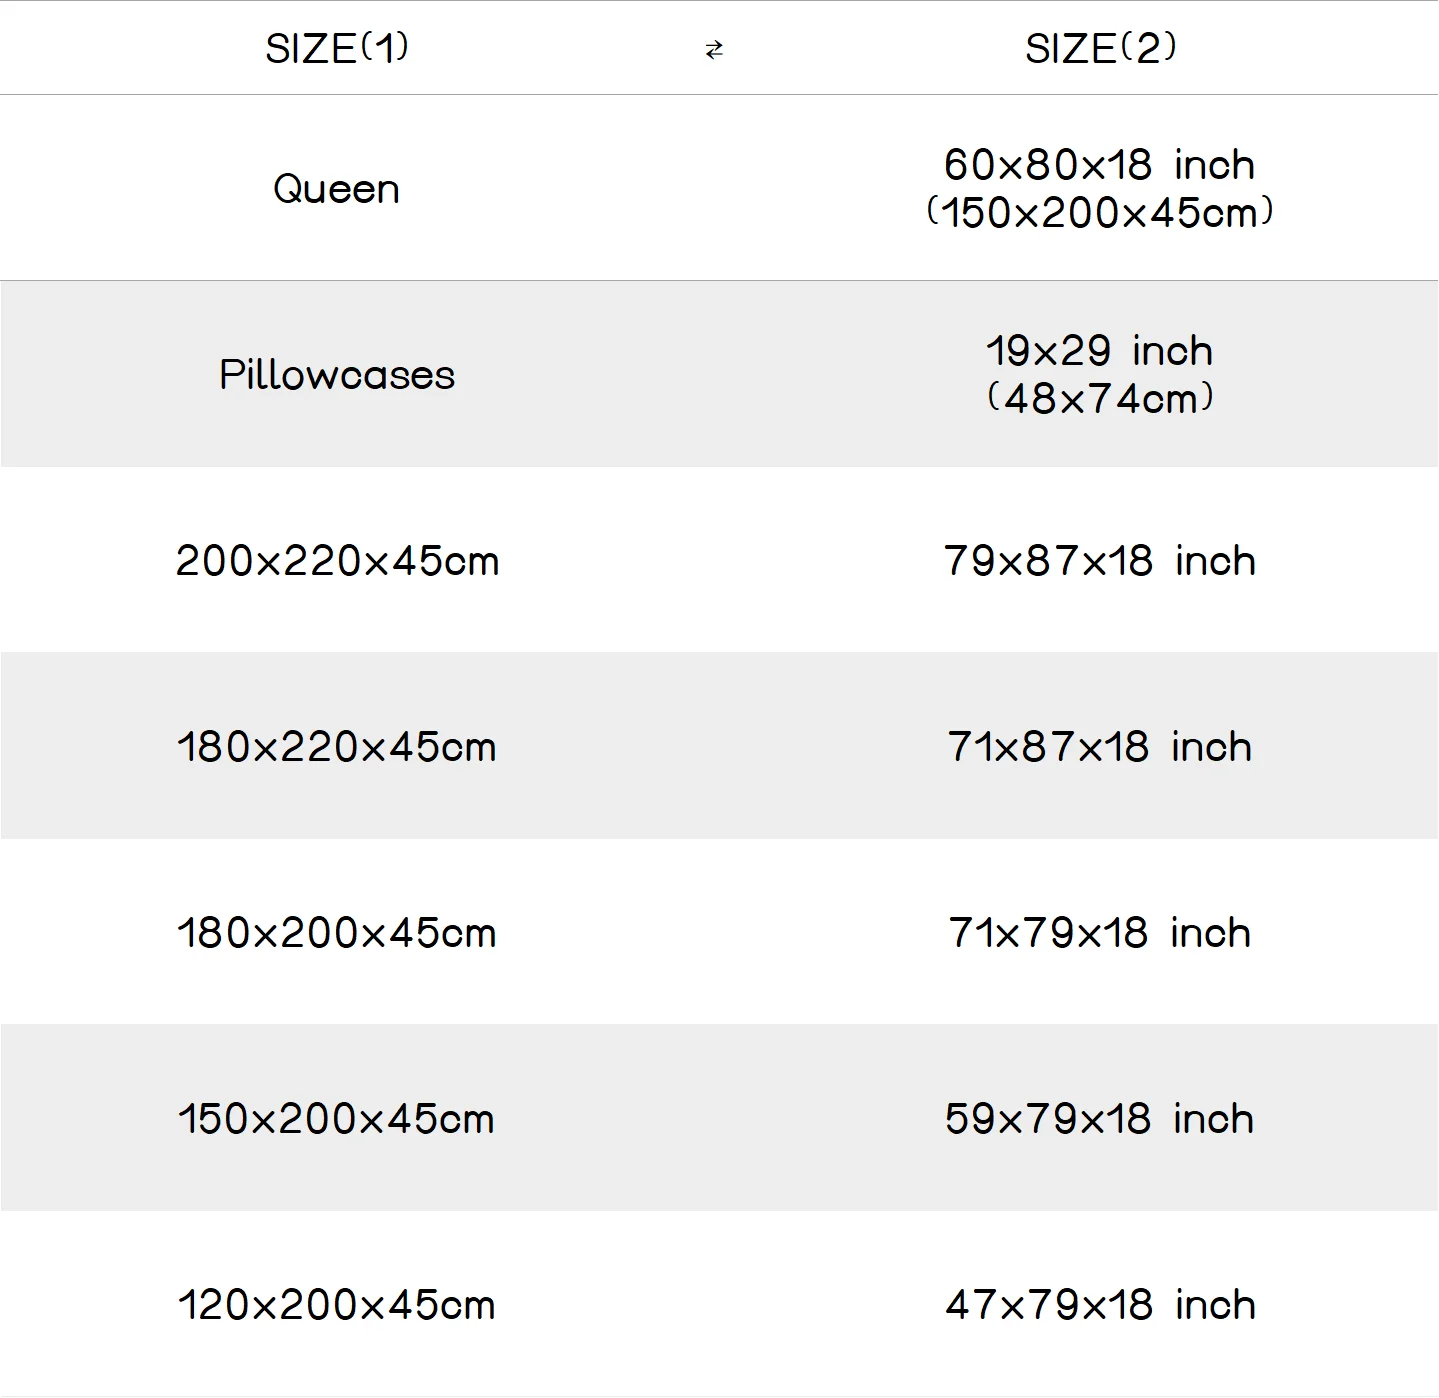Screen dimensions: 1439x1398
Task: Click the 60x80x18 inch measurement
Action: [x=1099, y=165]
